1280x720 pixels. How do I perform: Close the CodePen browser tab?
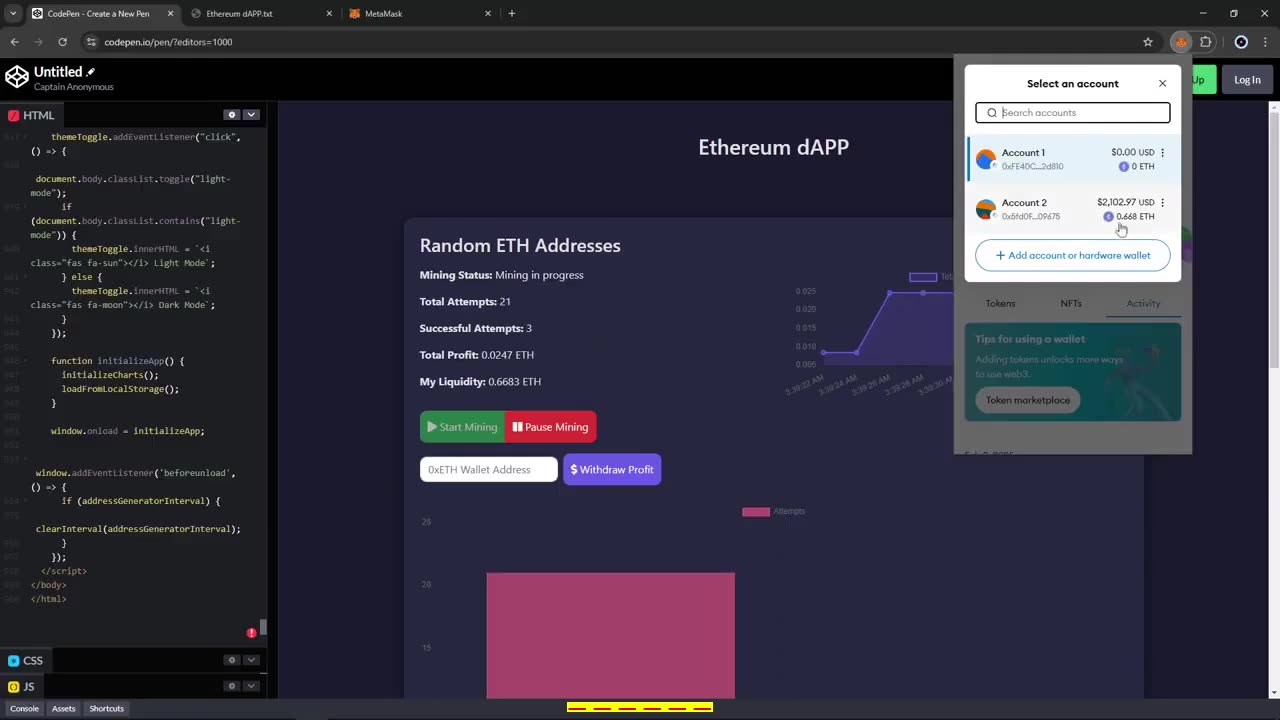pyautogui.click(x=170, y=14)
